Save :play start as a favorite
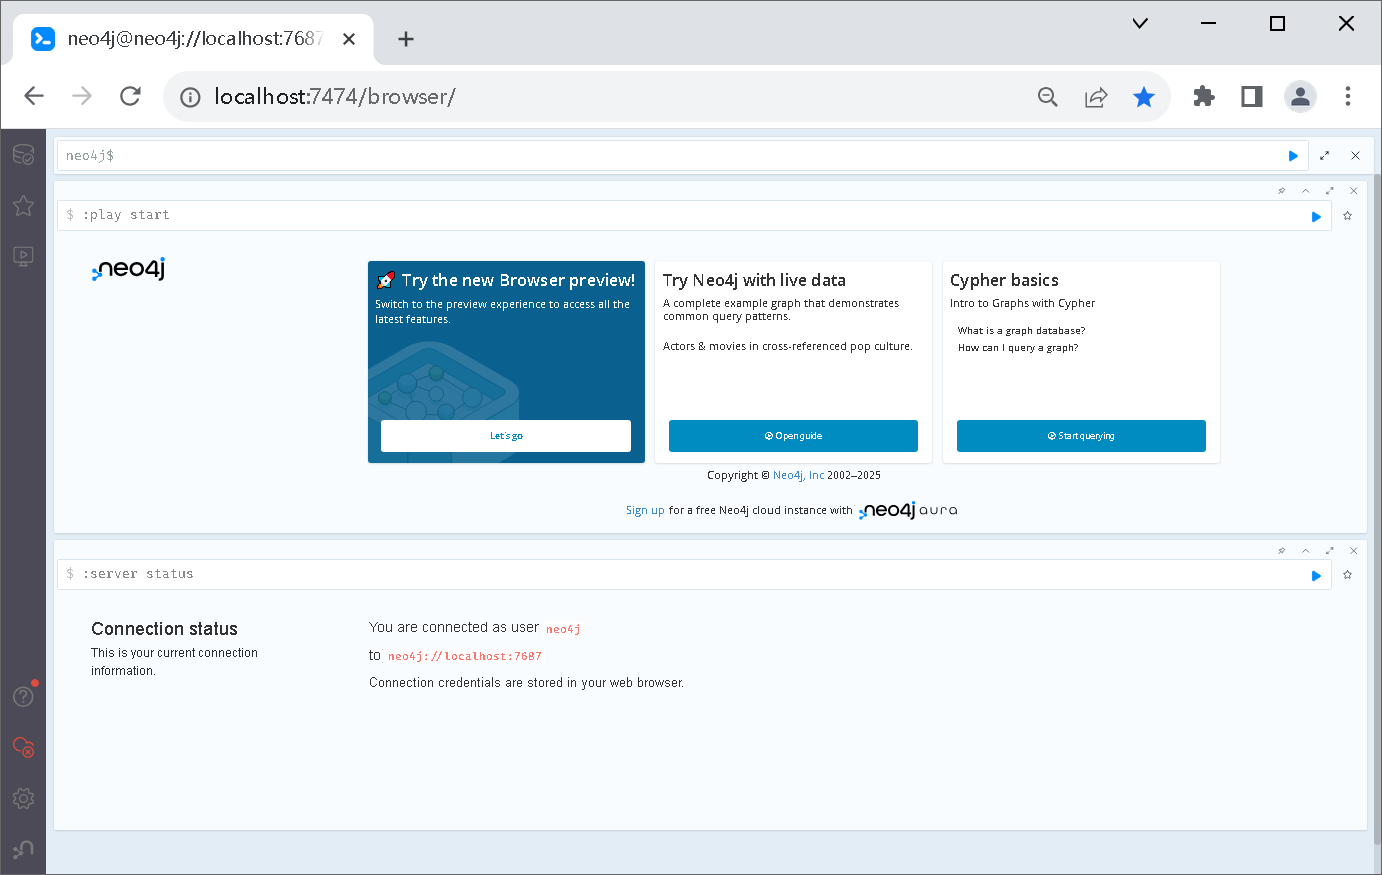 coord(1347,216)
